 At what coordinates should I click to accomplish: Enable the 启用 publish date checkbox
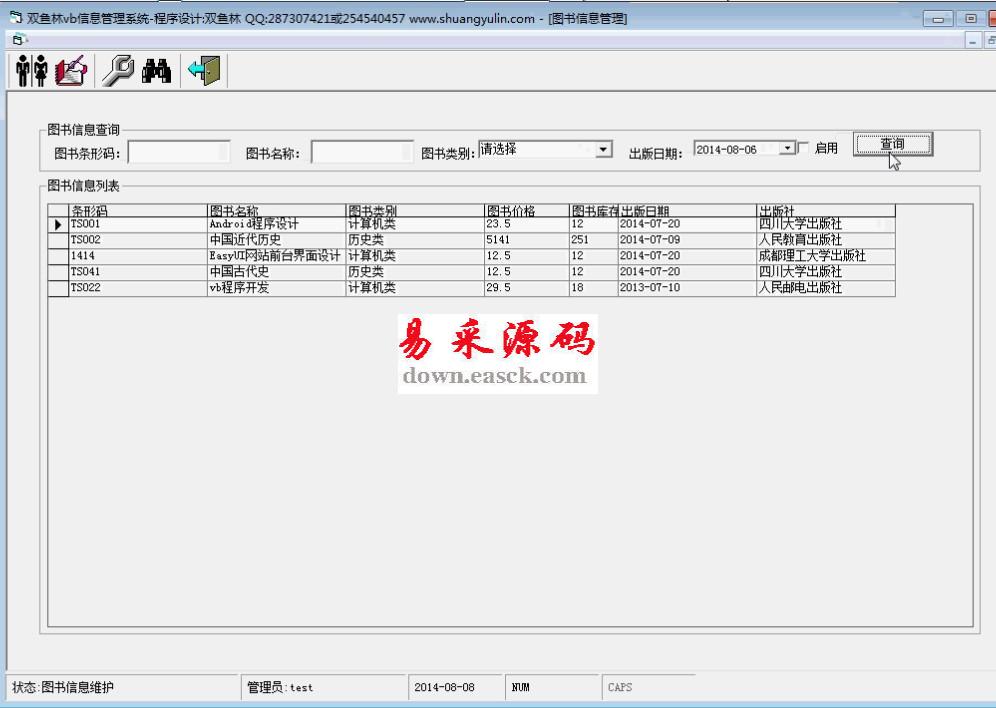pyautogui.click(x=804, y=149)
